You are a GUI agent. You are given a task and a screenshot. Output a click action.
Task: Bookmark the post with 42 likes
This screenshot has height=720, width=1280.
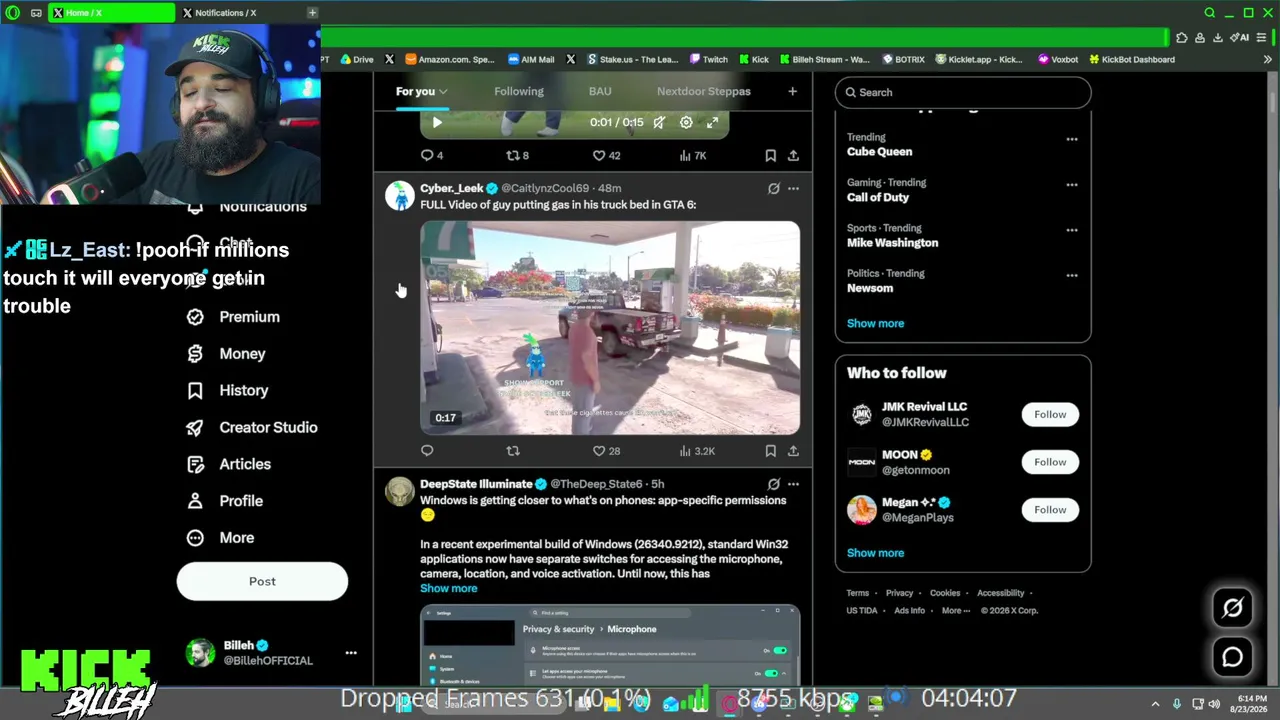pyautogui.click(x=770, y=155)
